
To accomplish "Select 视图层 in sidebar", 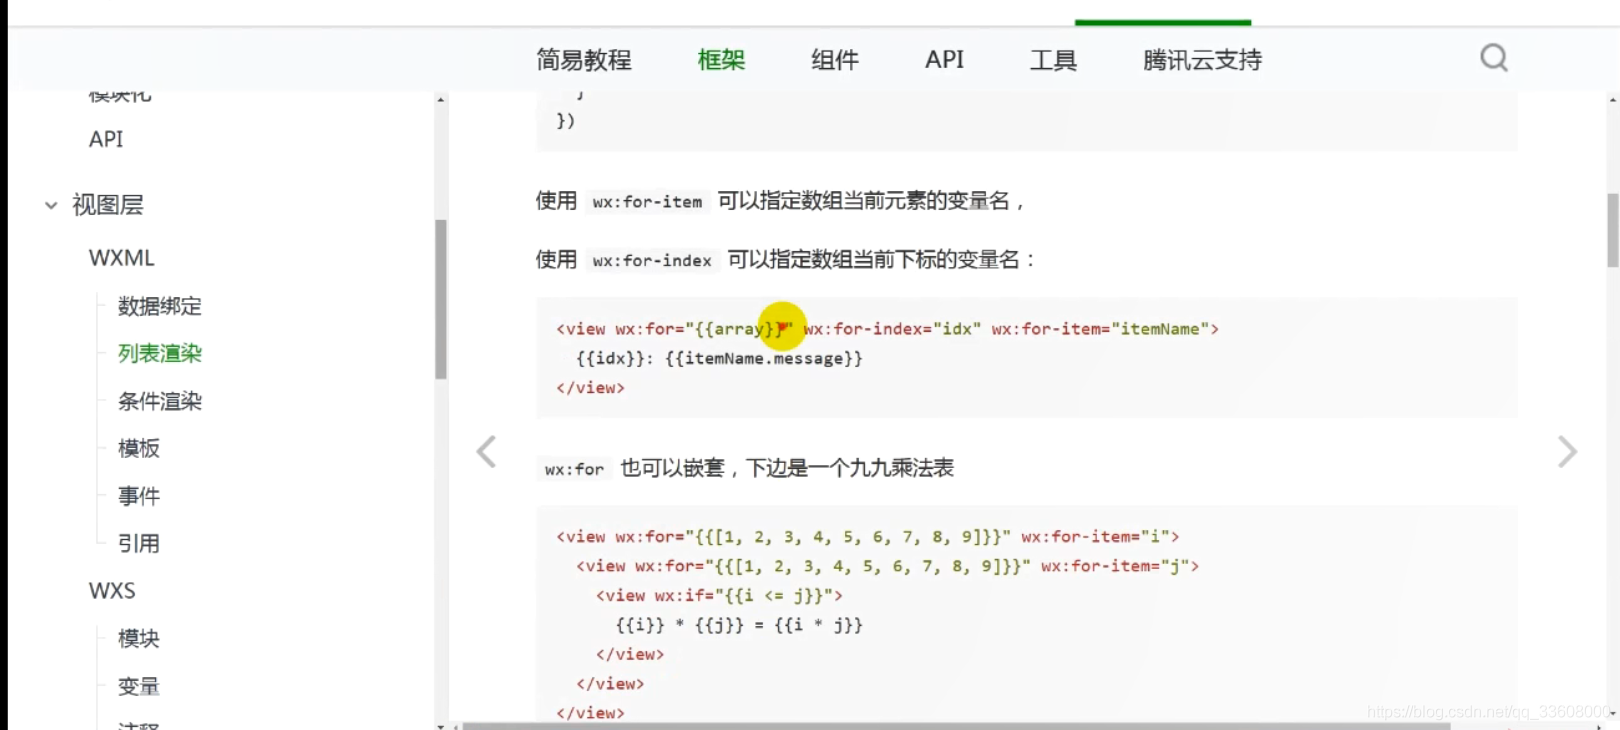I will pyautogui.click(x=108, y=205).
